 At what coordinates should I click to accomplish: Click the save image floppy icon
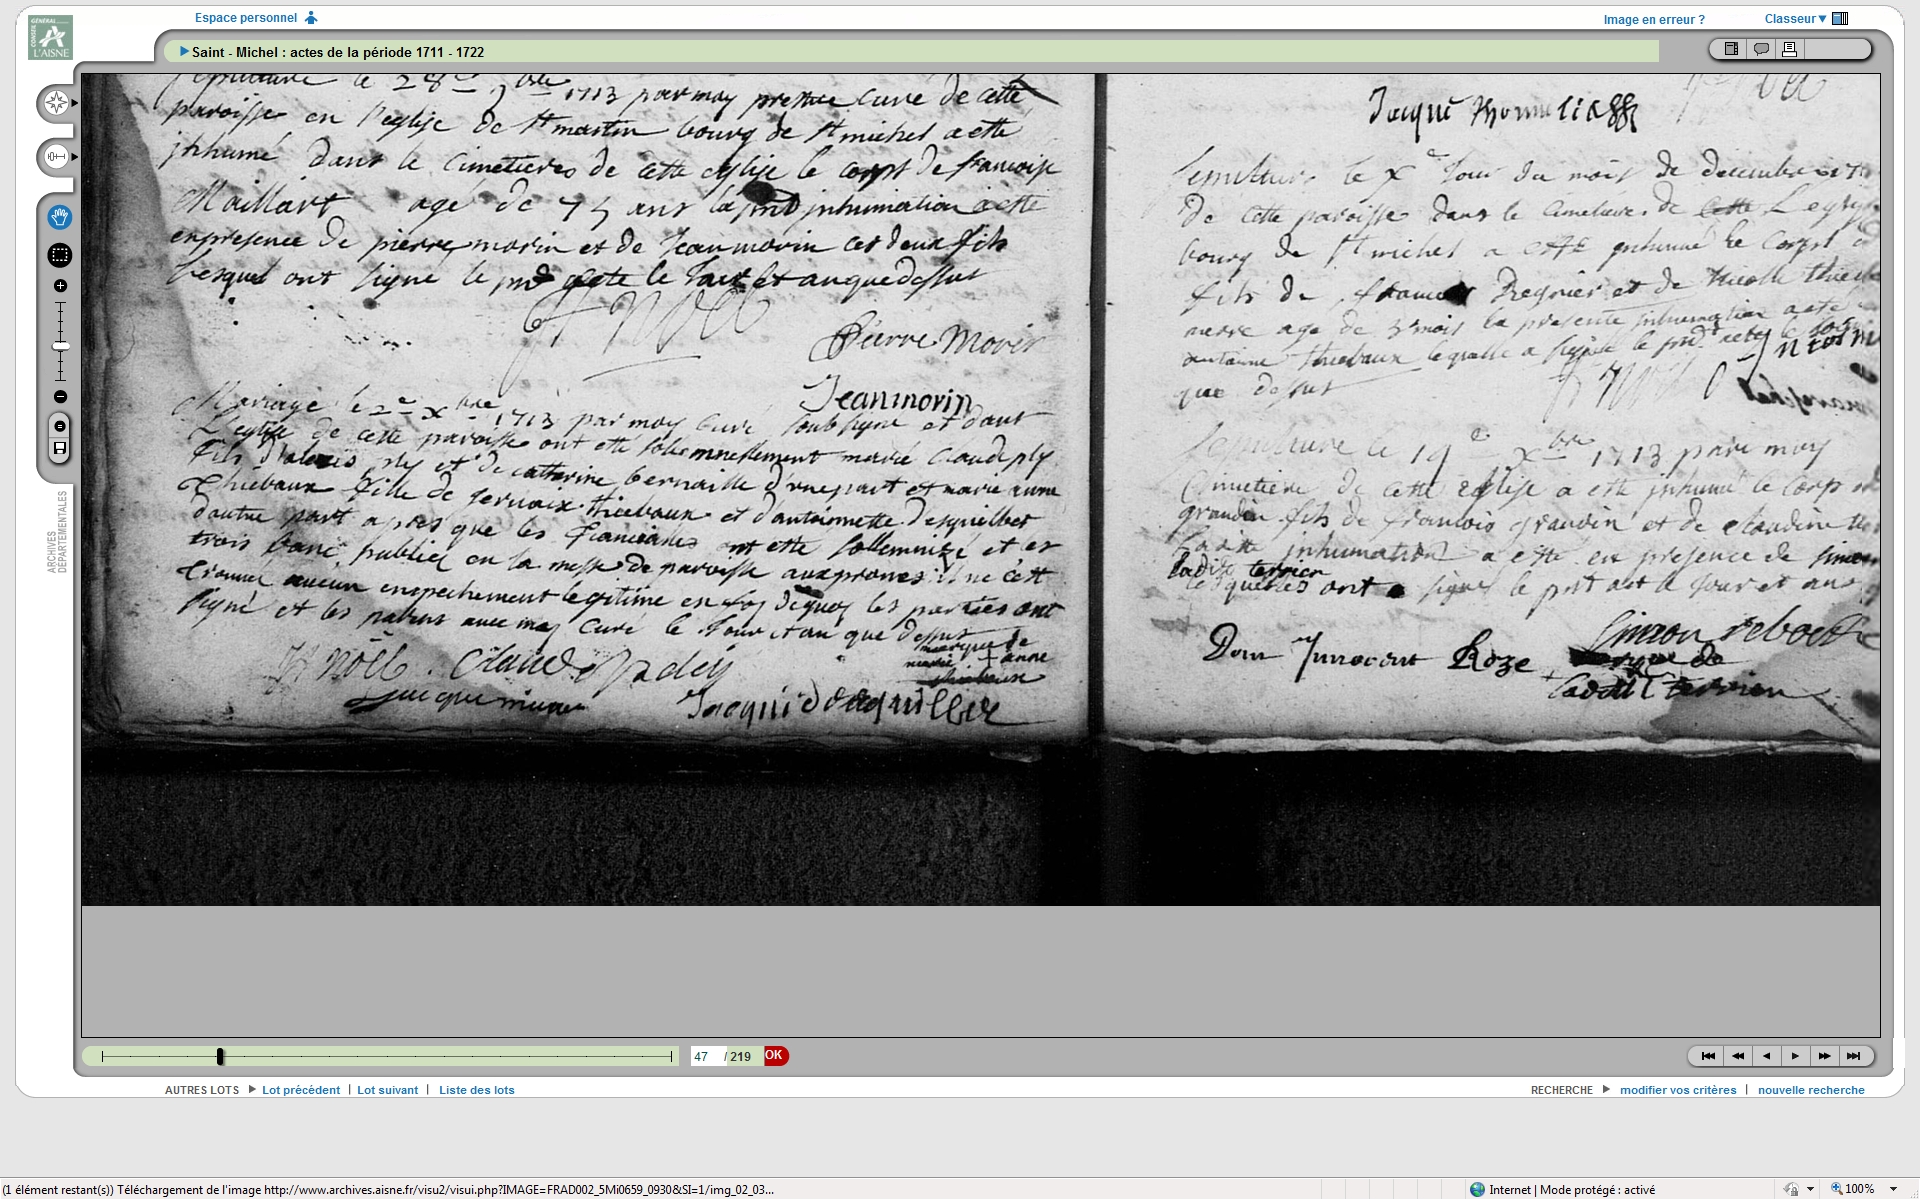(x=60, y=449)
